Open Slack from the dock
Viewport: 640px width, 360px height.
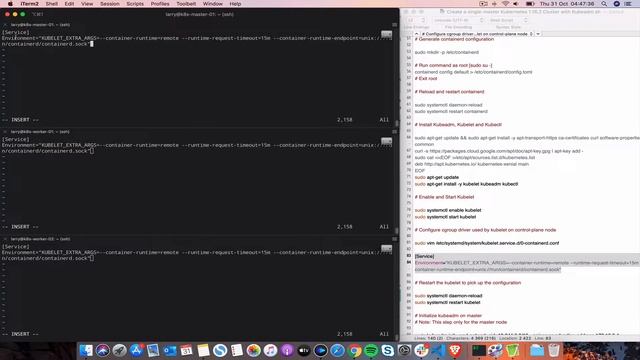coord(421,350)
